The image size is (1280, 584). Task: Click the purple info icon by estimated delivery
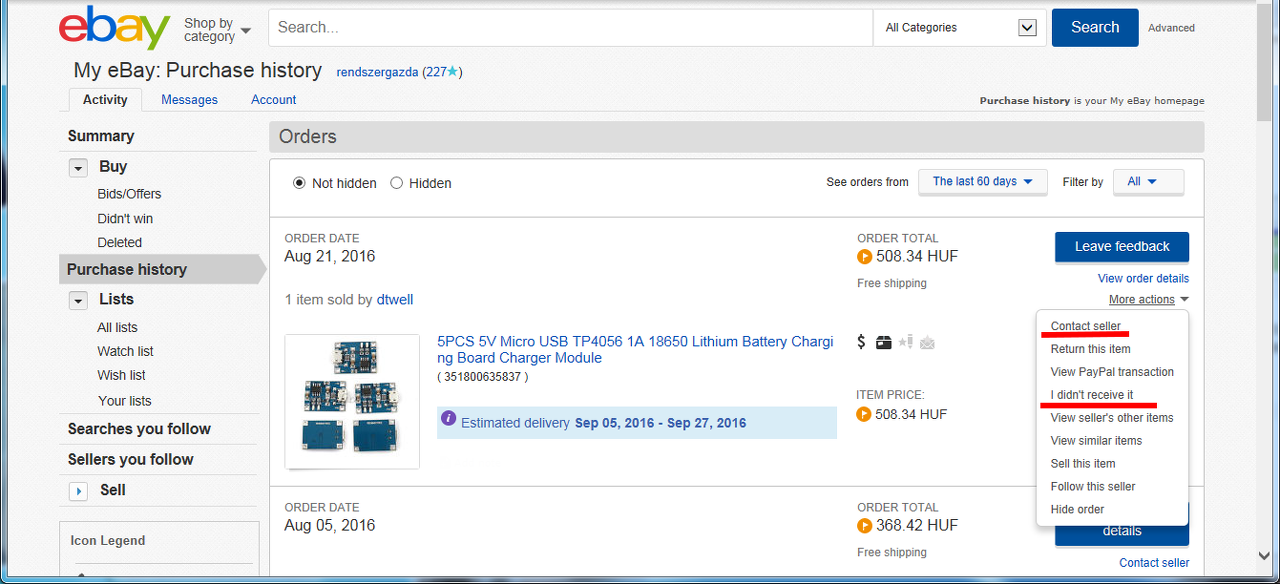coord(449,418)
